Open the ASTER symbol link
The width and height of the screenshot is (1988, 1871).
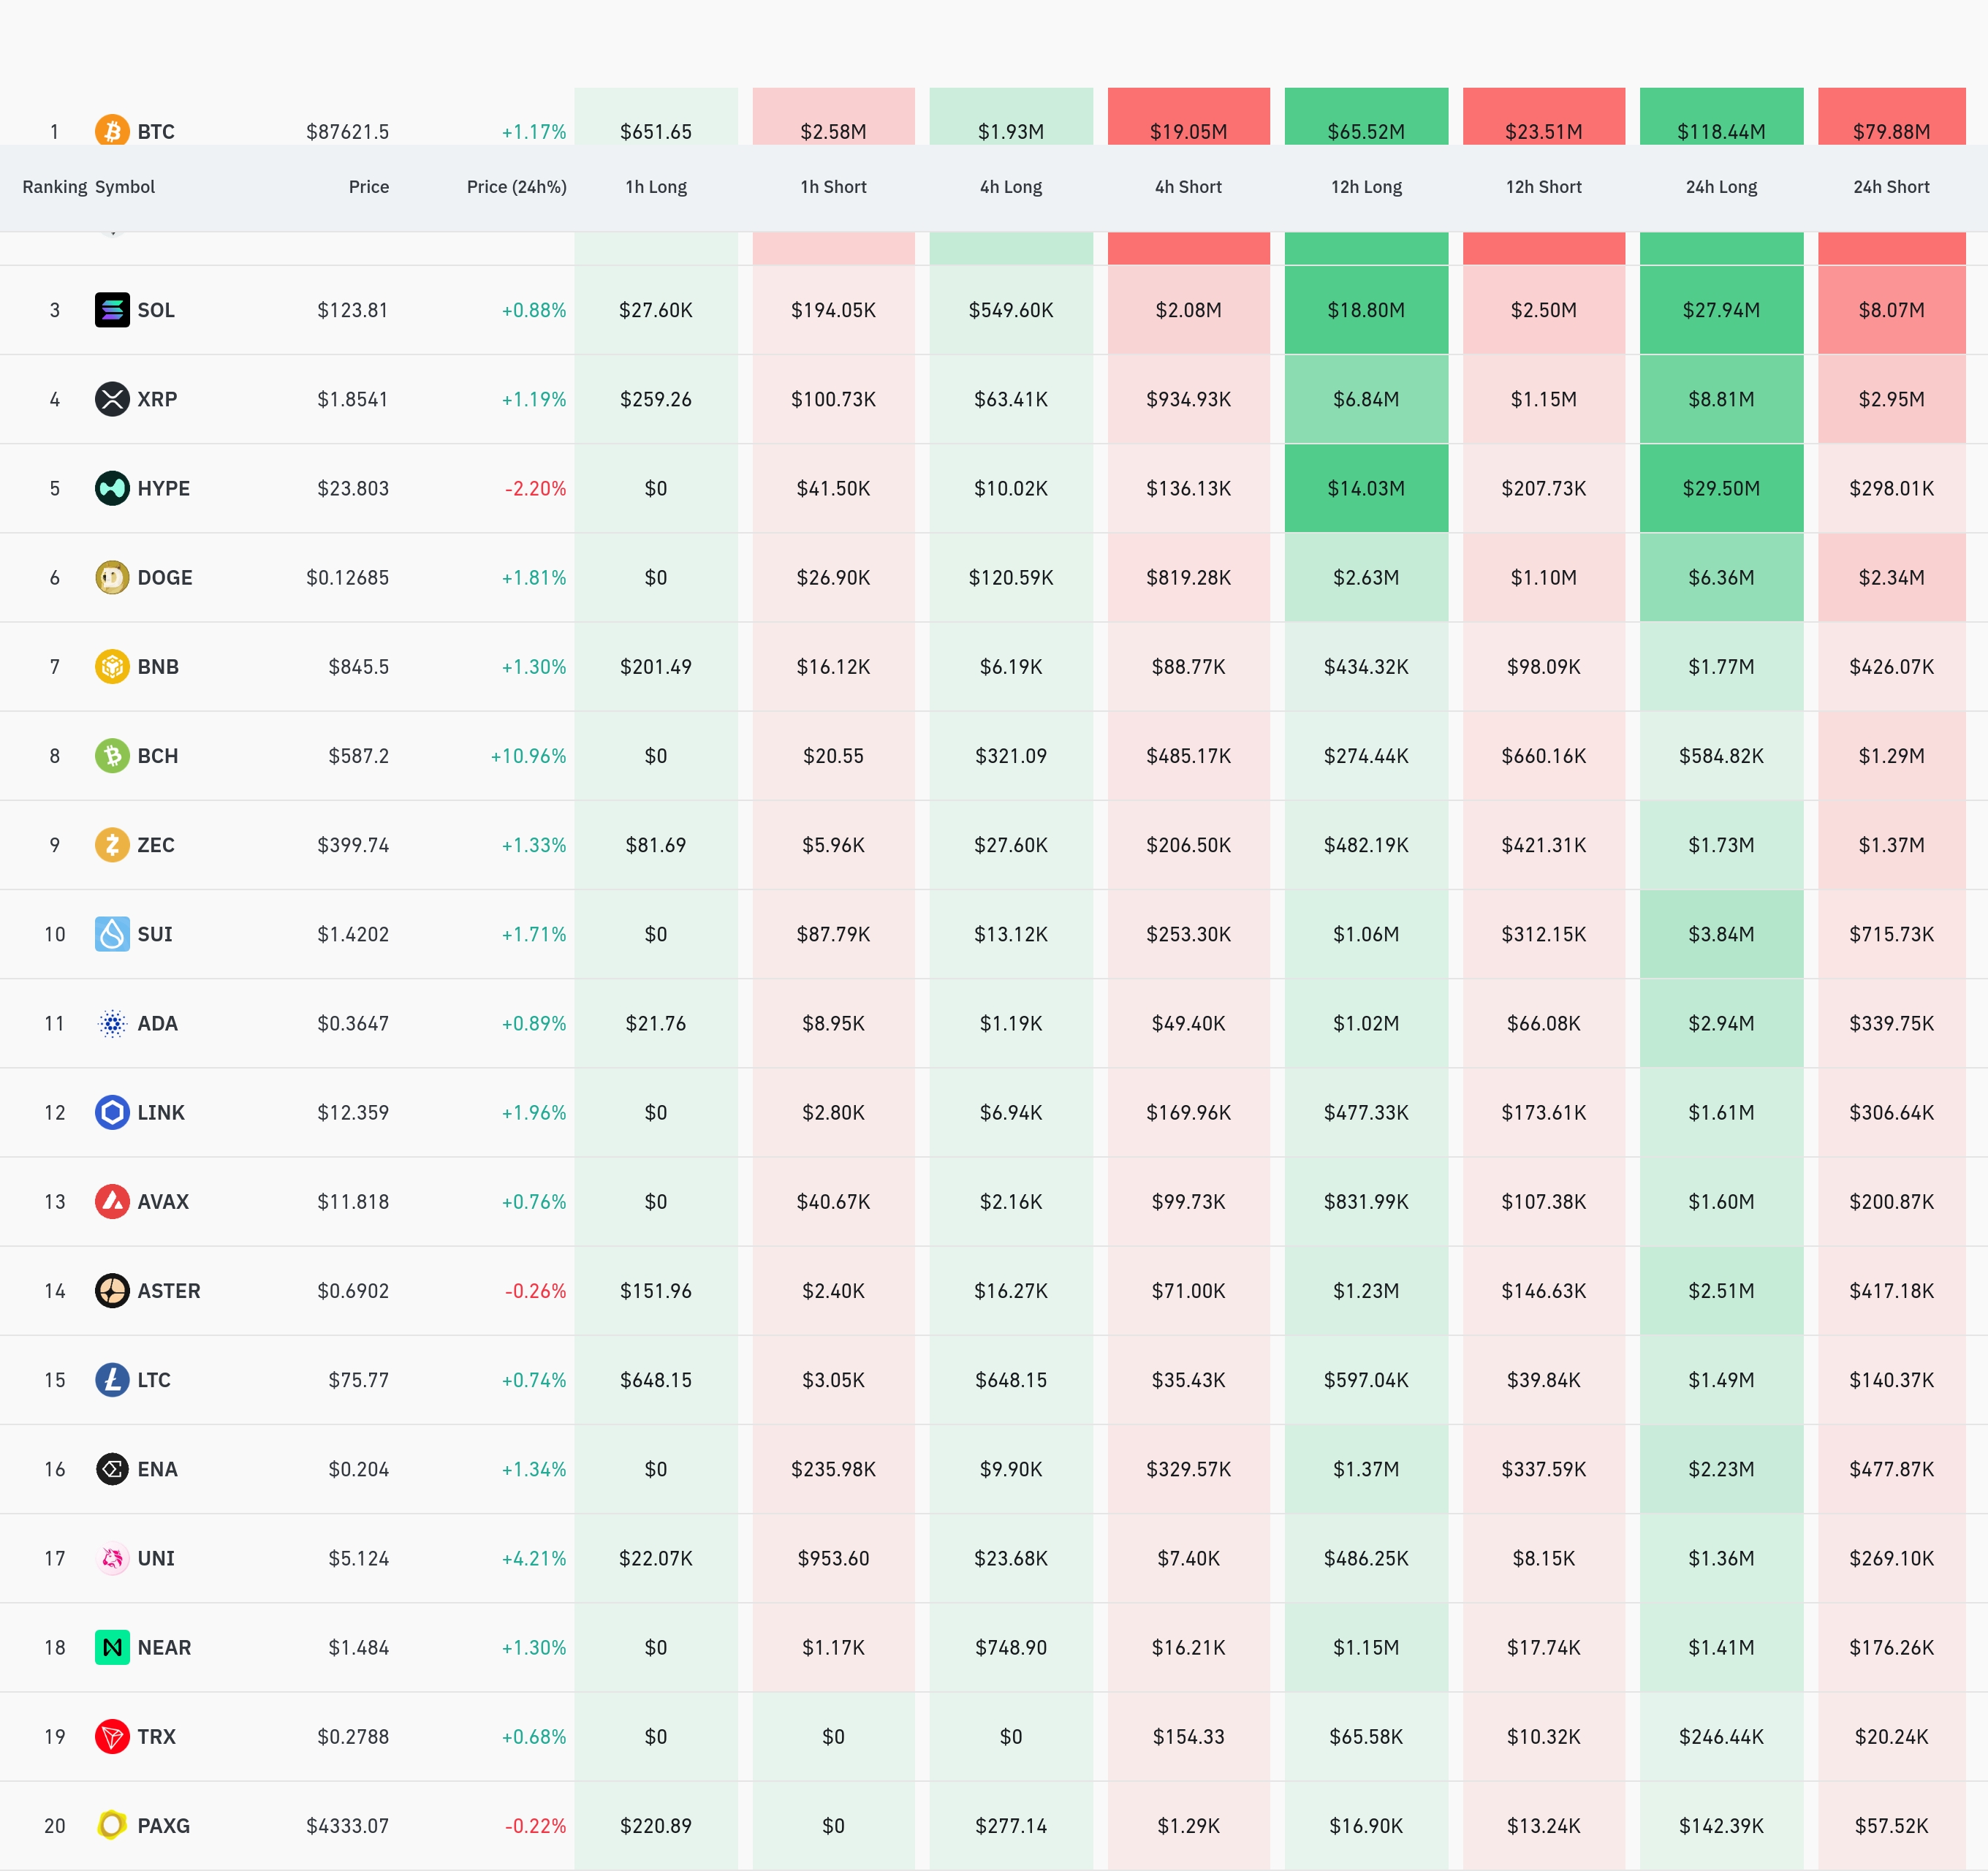pos(168,1290)
